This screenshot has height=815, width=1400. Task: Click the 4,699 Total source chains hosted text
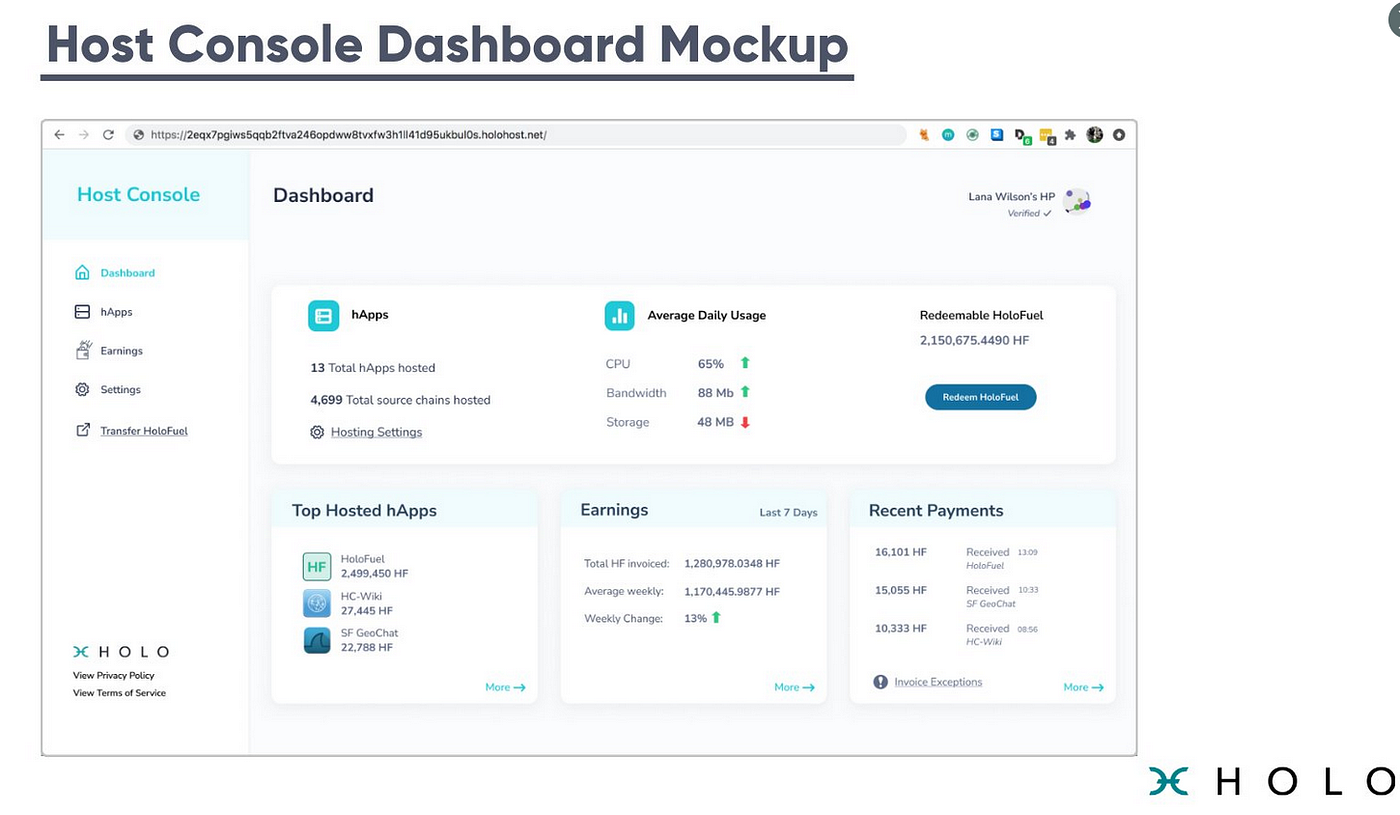(400, 400)
